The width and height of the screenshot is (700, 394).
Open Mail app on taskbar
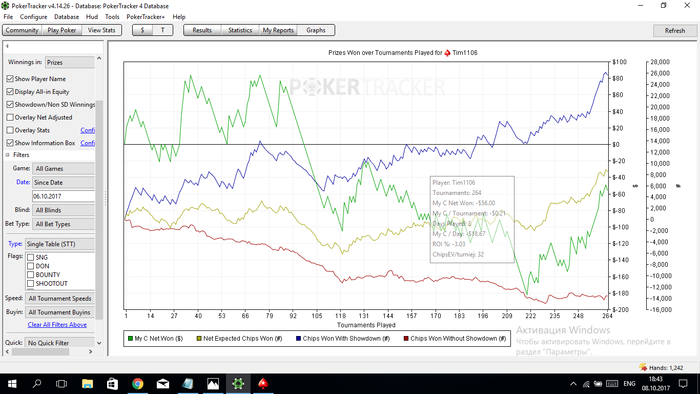(x=163, y=384)
